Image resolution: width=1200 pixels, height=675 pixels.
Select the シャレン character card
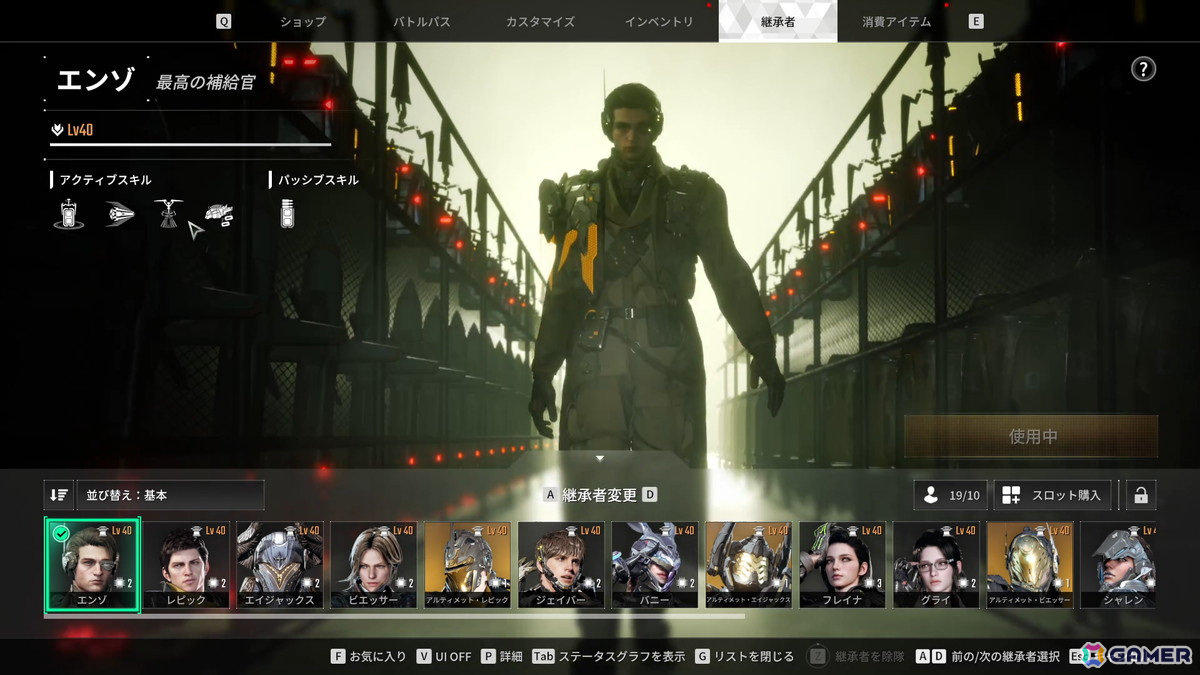(1118, 565)
